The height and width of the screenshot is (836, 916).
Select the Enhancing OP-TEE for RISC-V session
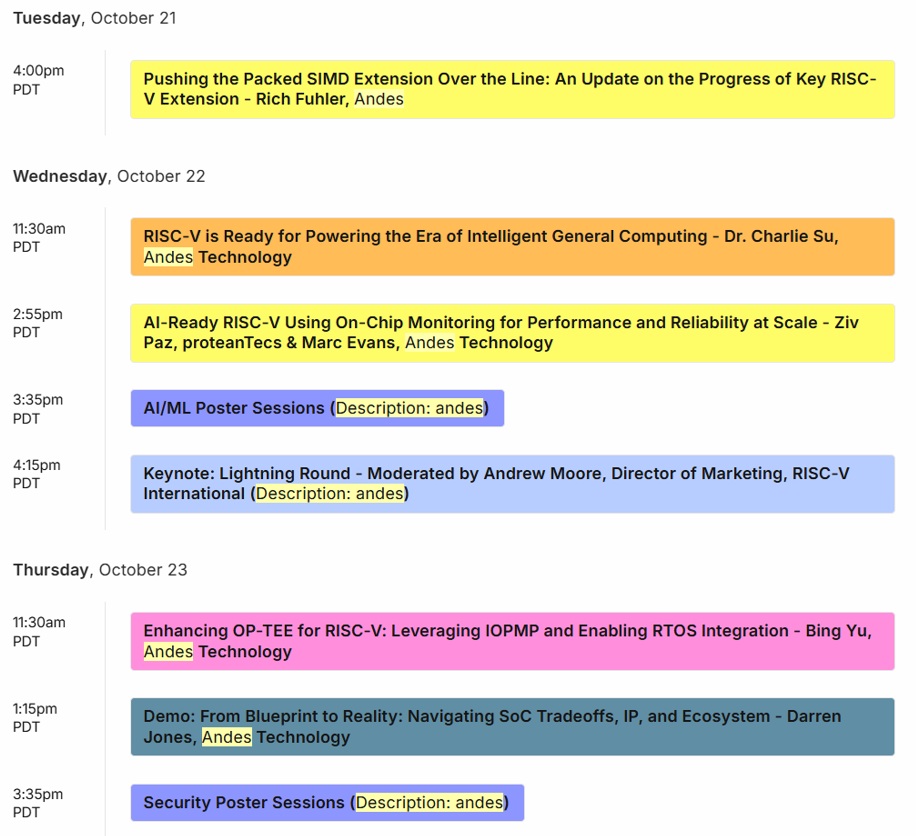[511, 641]
